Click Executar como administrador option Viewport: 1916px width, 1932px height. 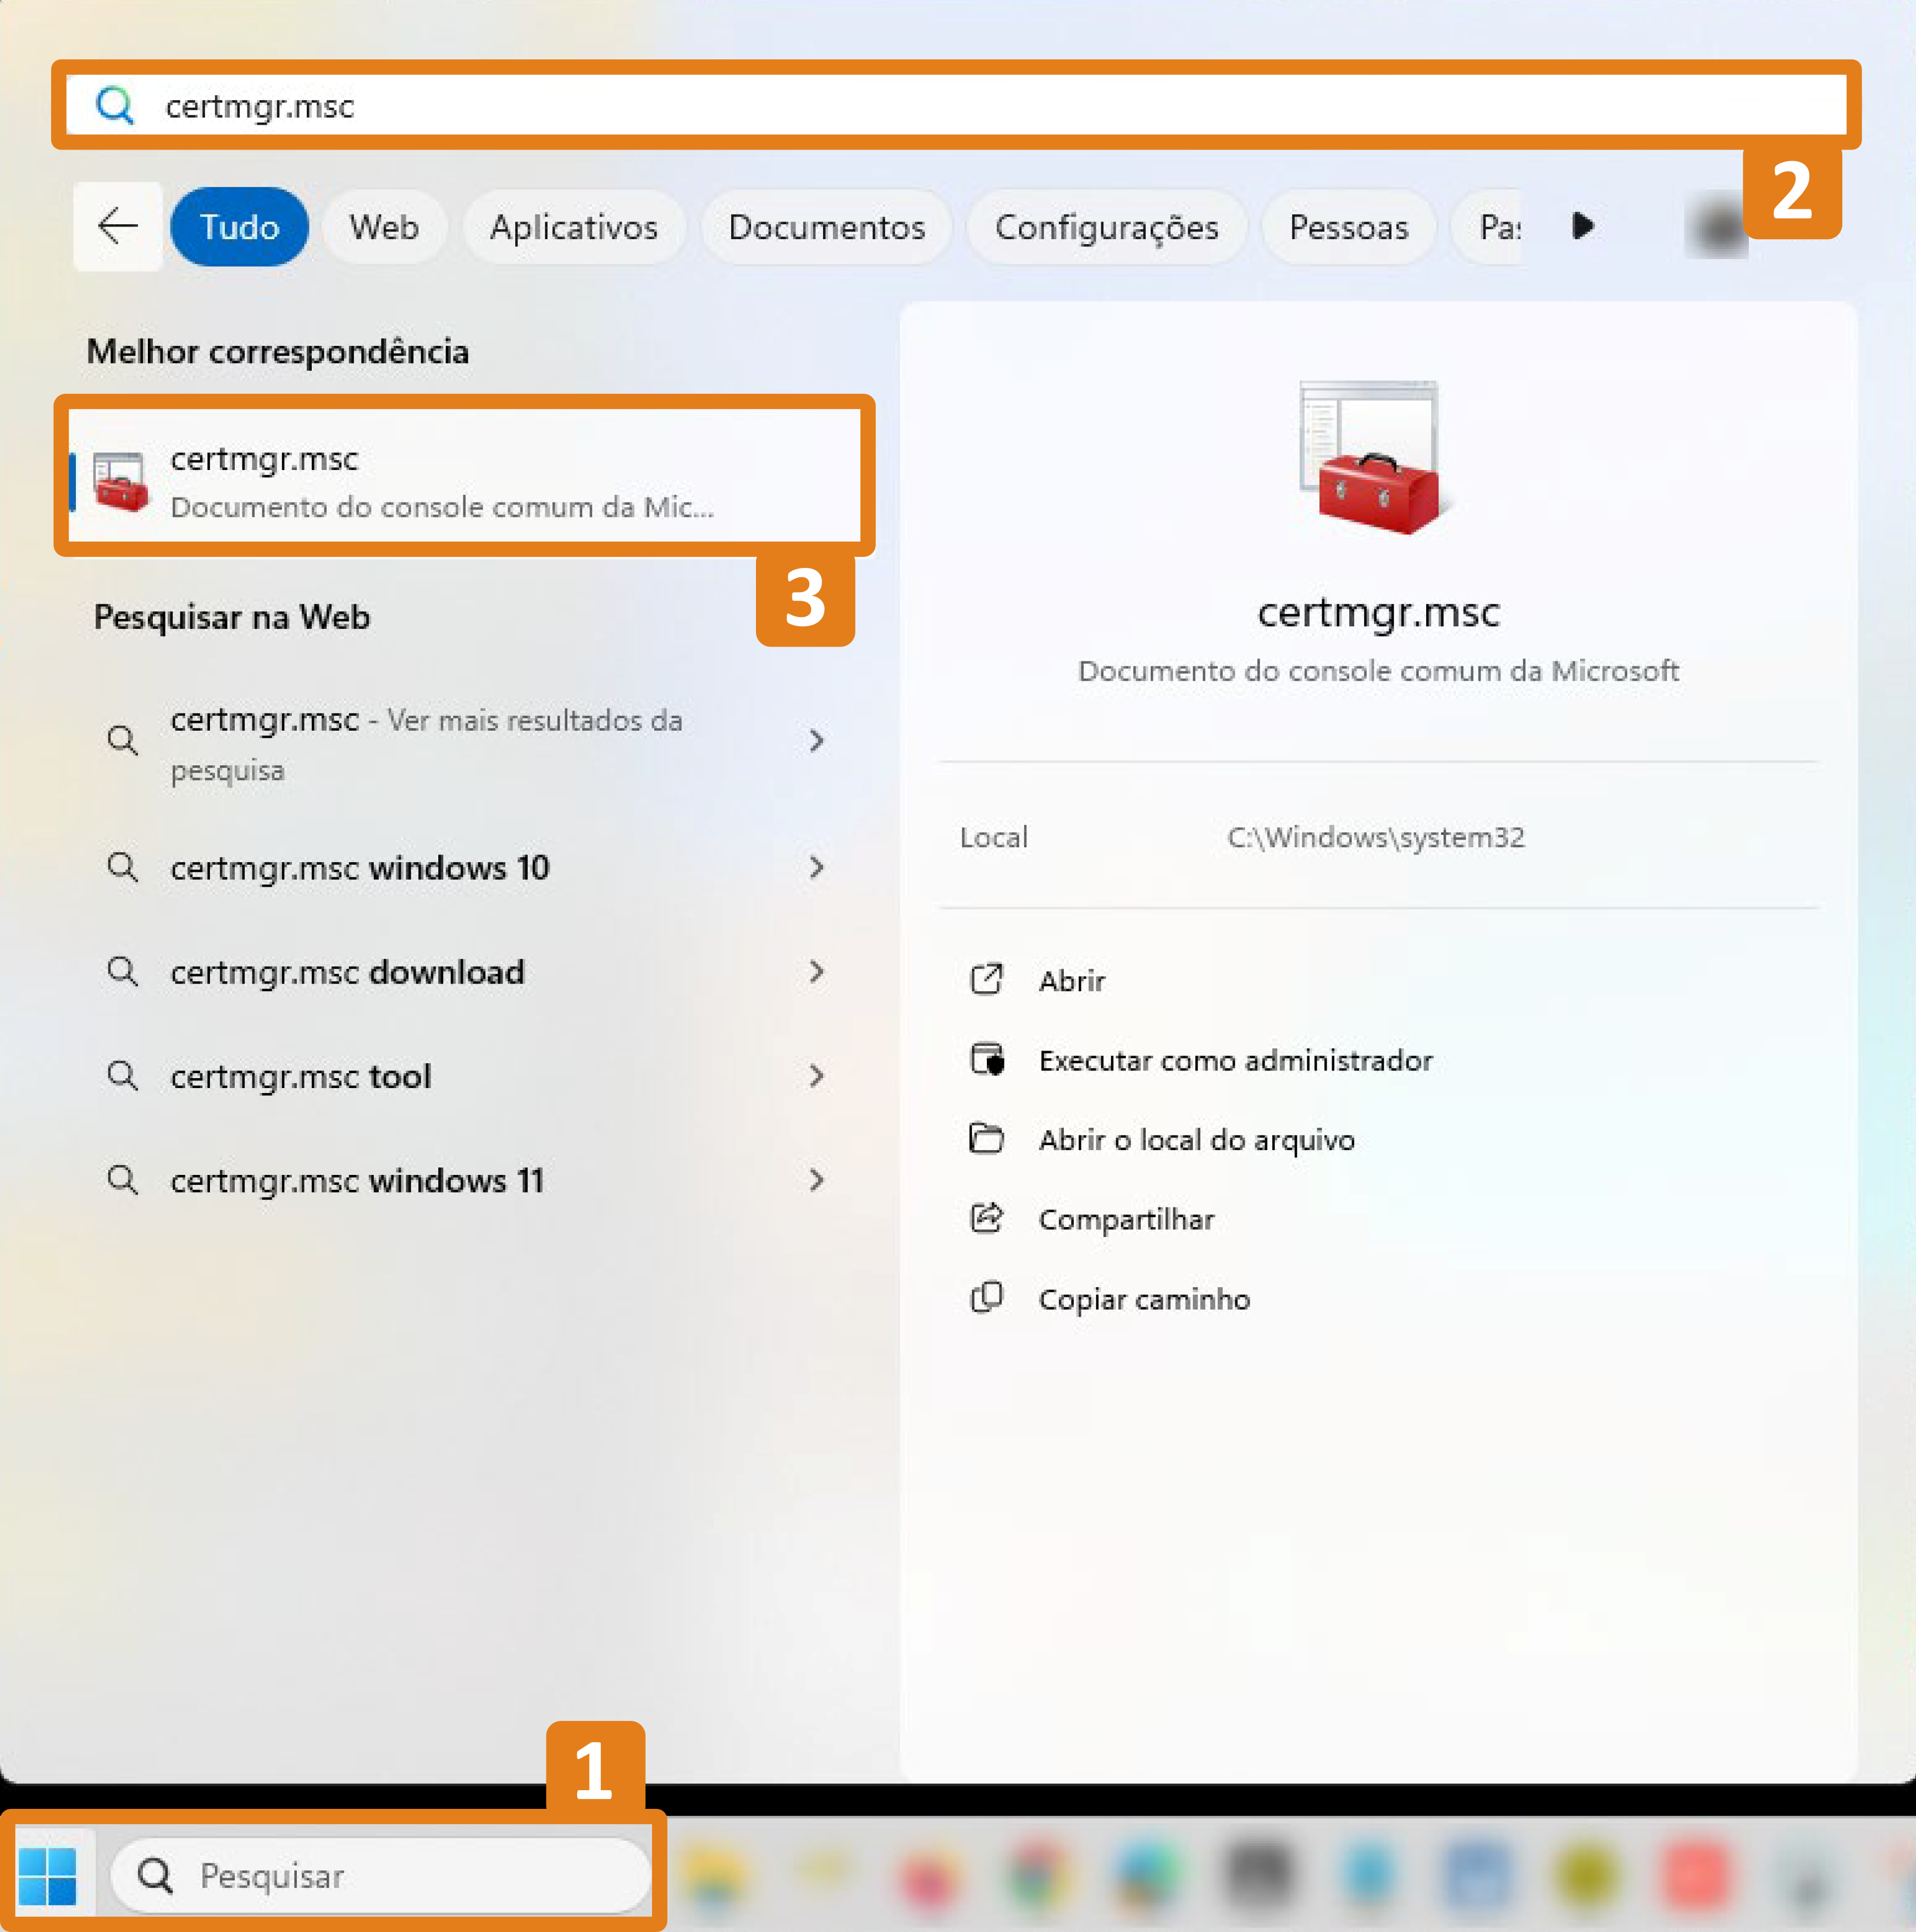pos(1234,1060)
